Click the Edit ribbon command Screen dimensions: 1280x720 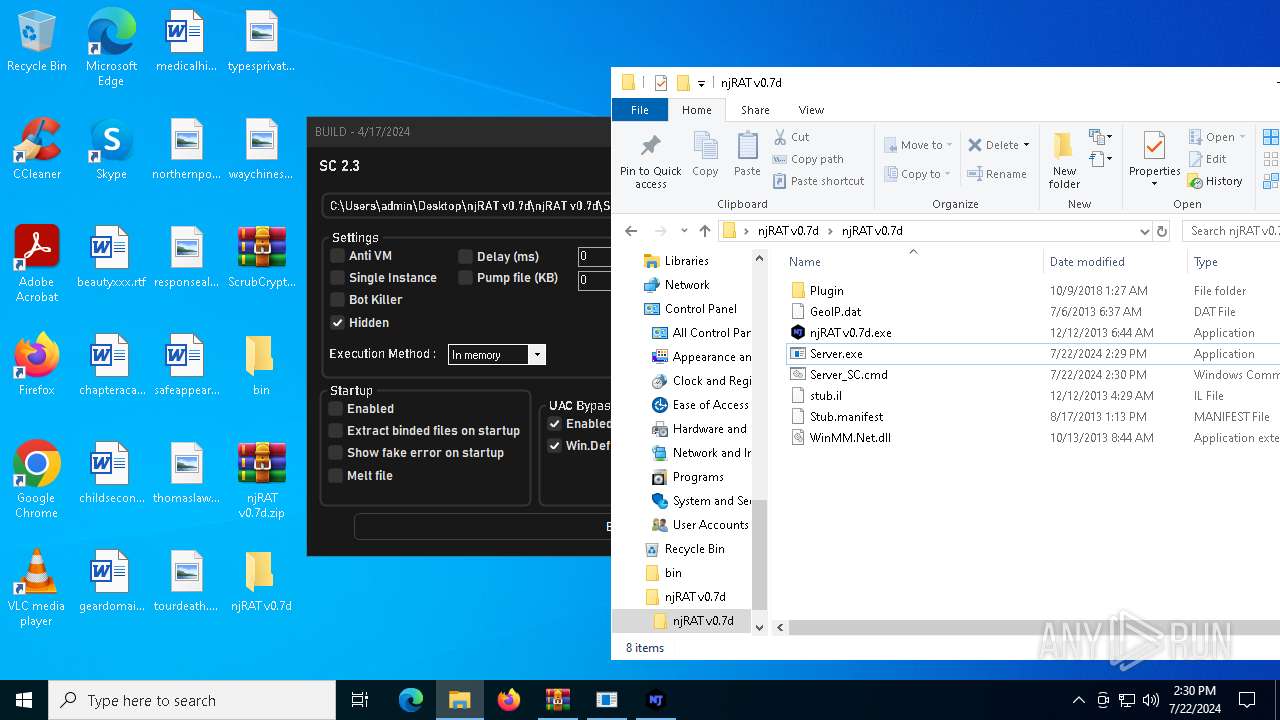1207,159
